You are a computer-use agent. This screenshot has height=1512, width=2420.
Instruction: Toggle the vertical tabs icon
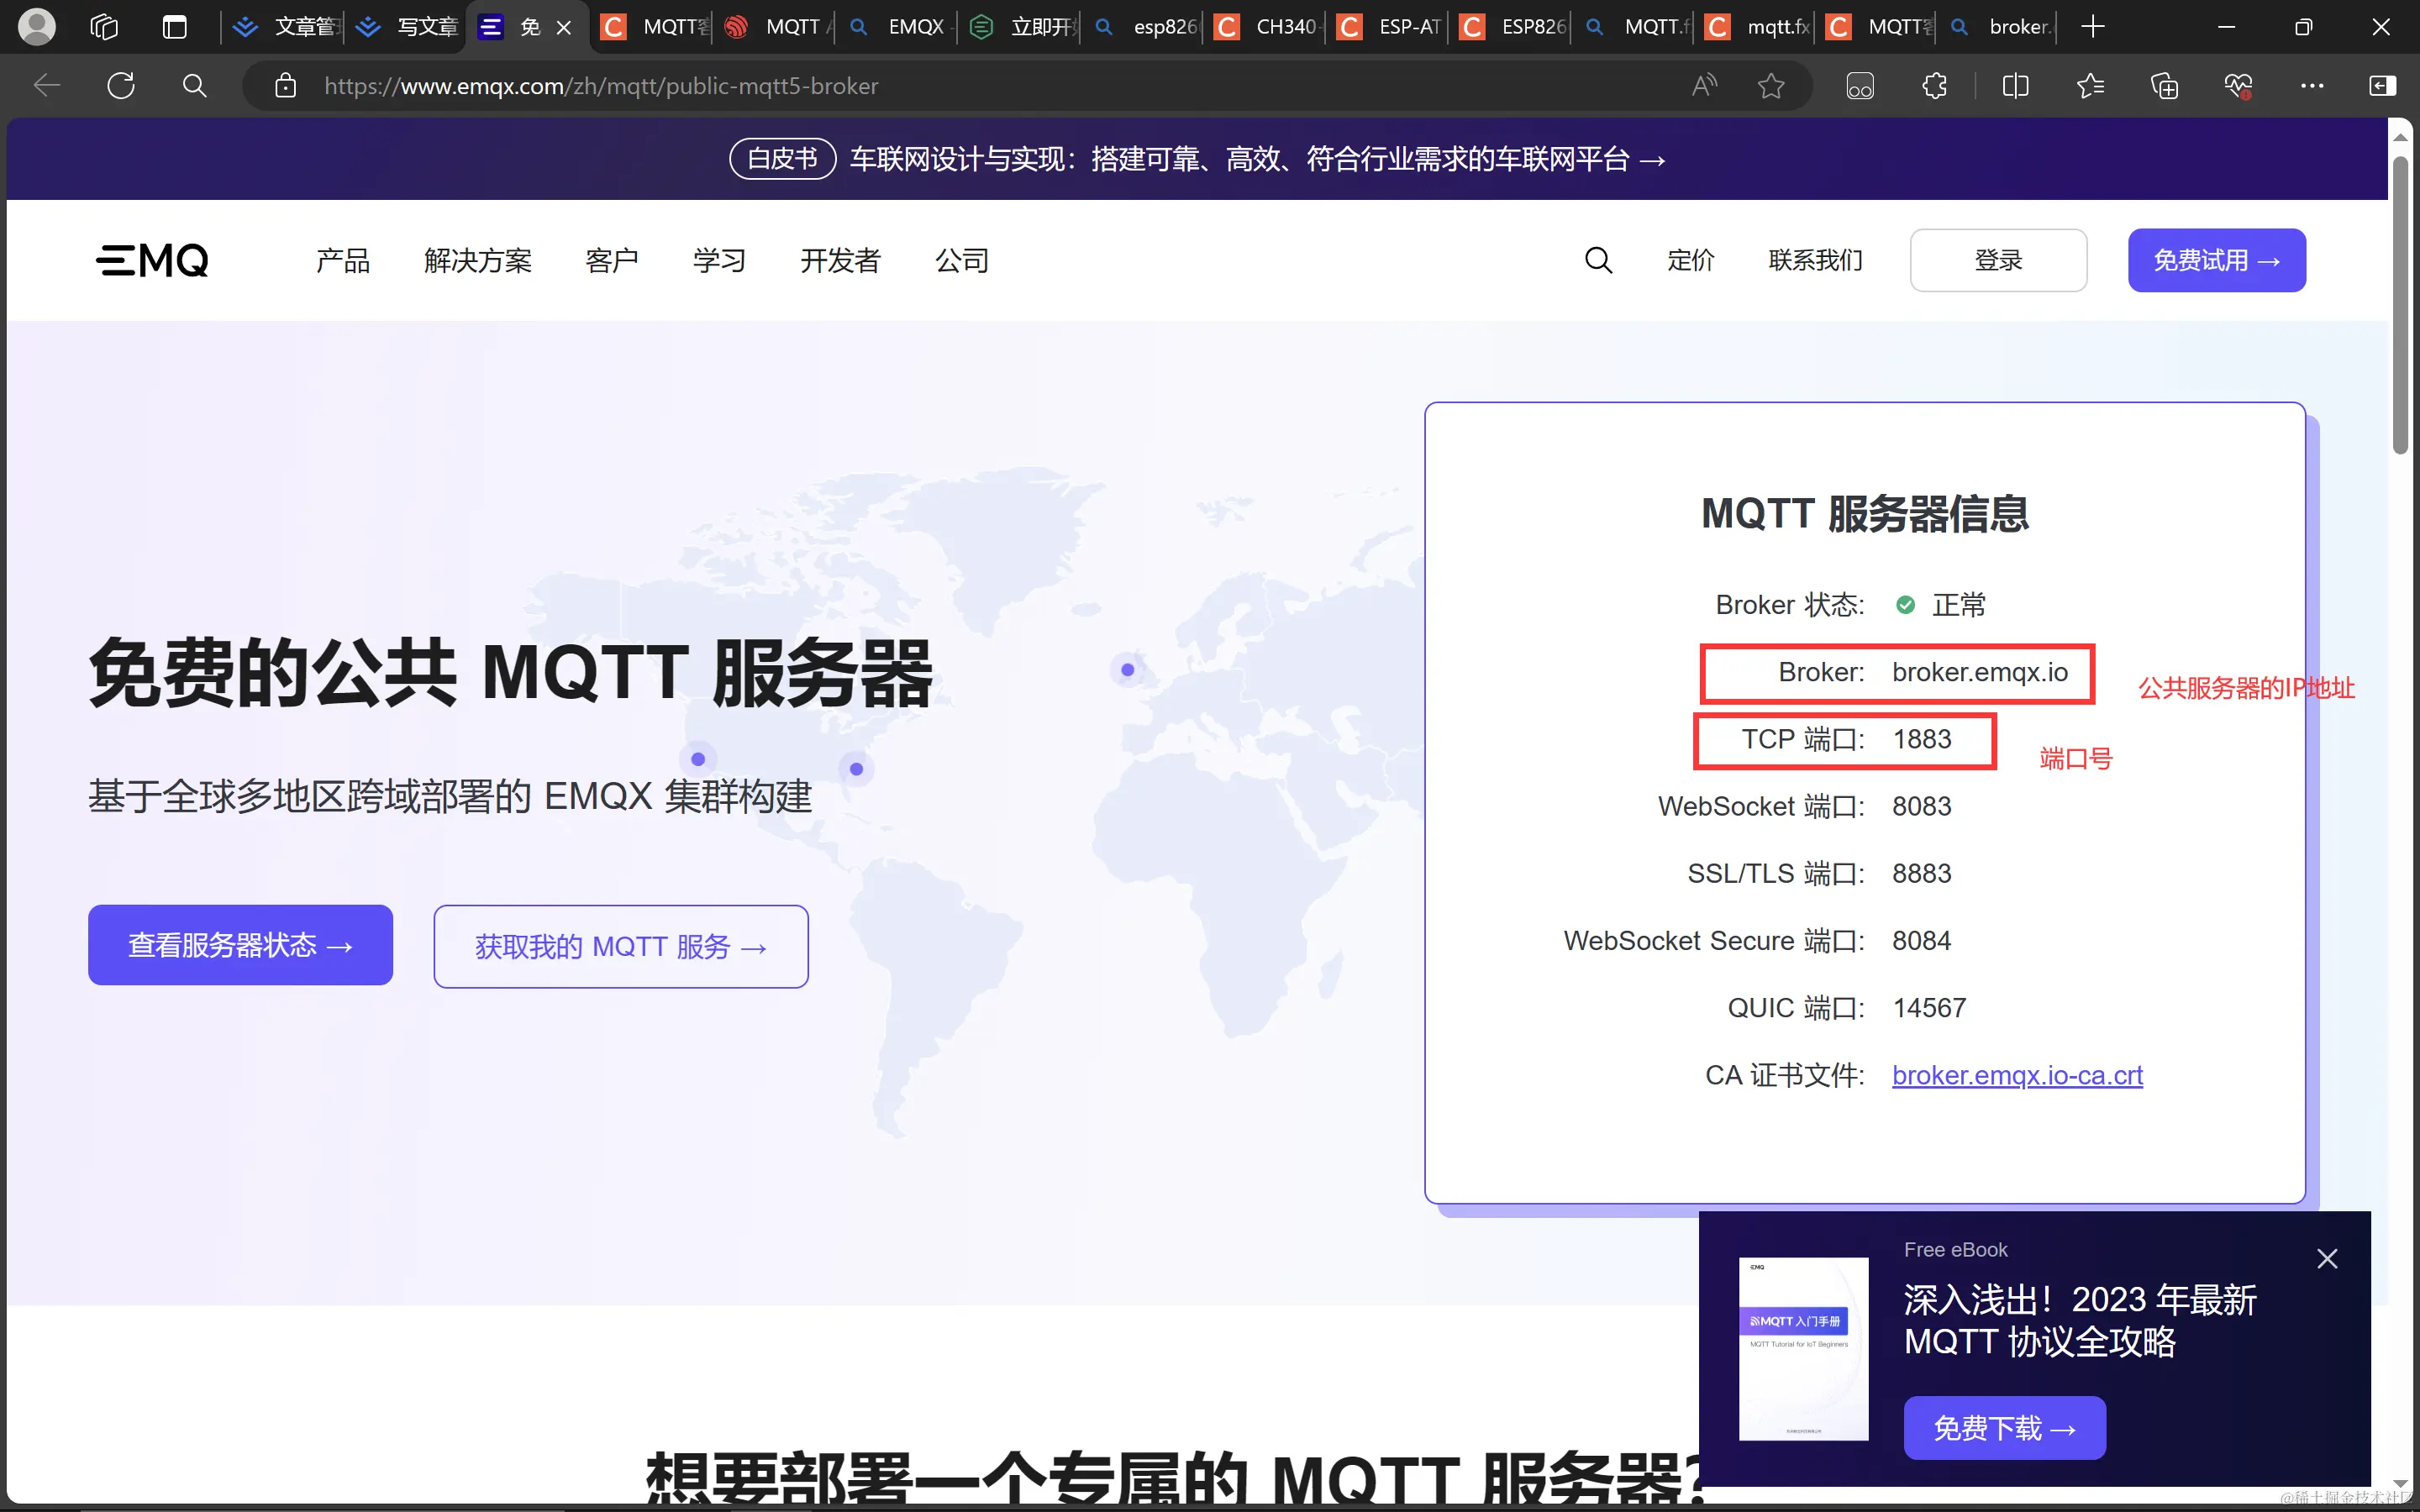[175, 27]
